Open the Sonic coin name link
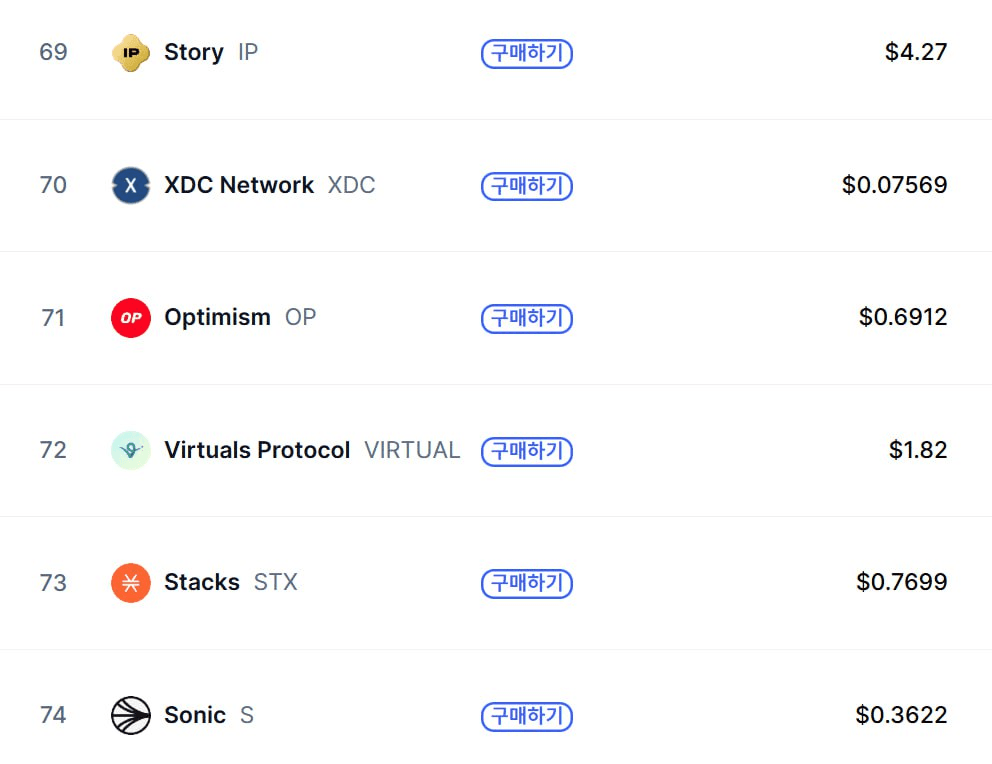This screenshot has width=992, height=764. (x=195, y=715)
